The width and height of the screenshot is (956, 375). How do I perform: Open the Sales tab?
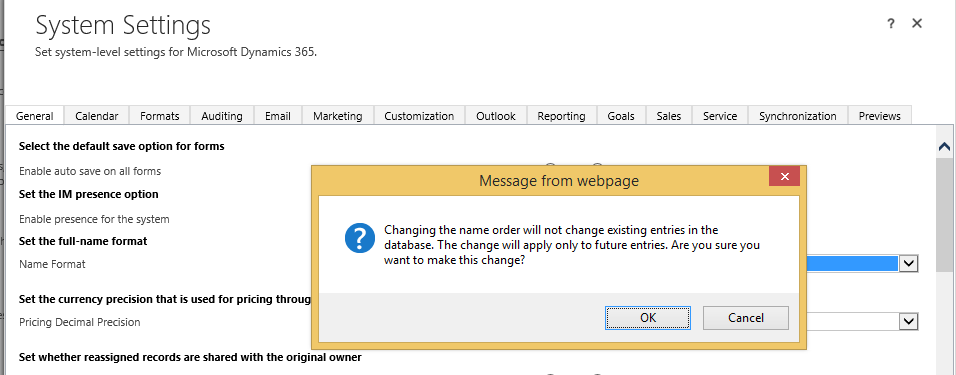point(669,116)
